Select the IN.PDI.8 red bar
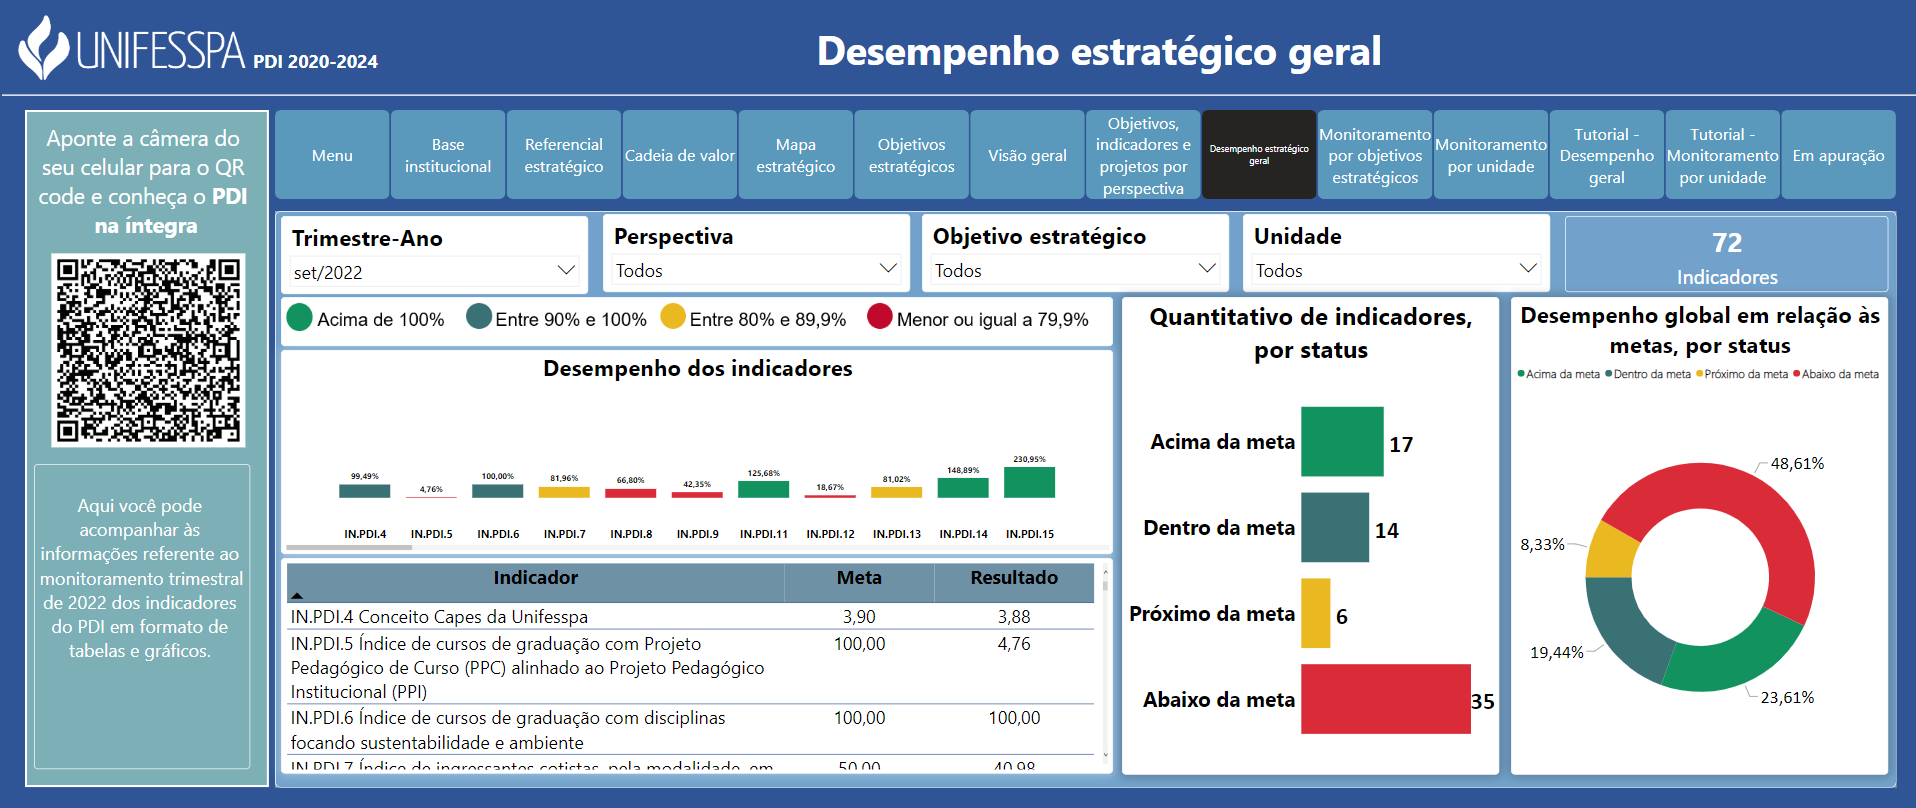The width and height of the screenshot is (1916, 808). pos(631,493)
